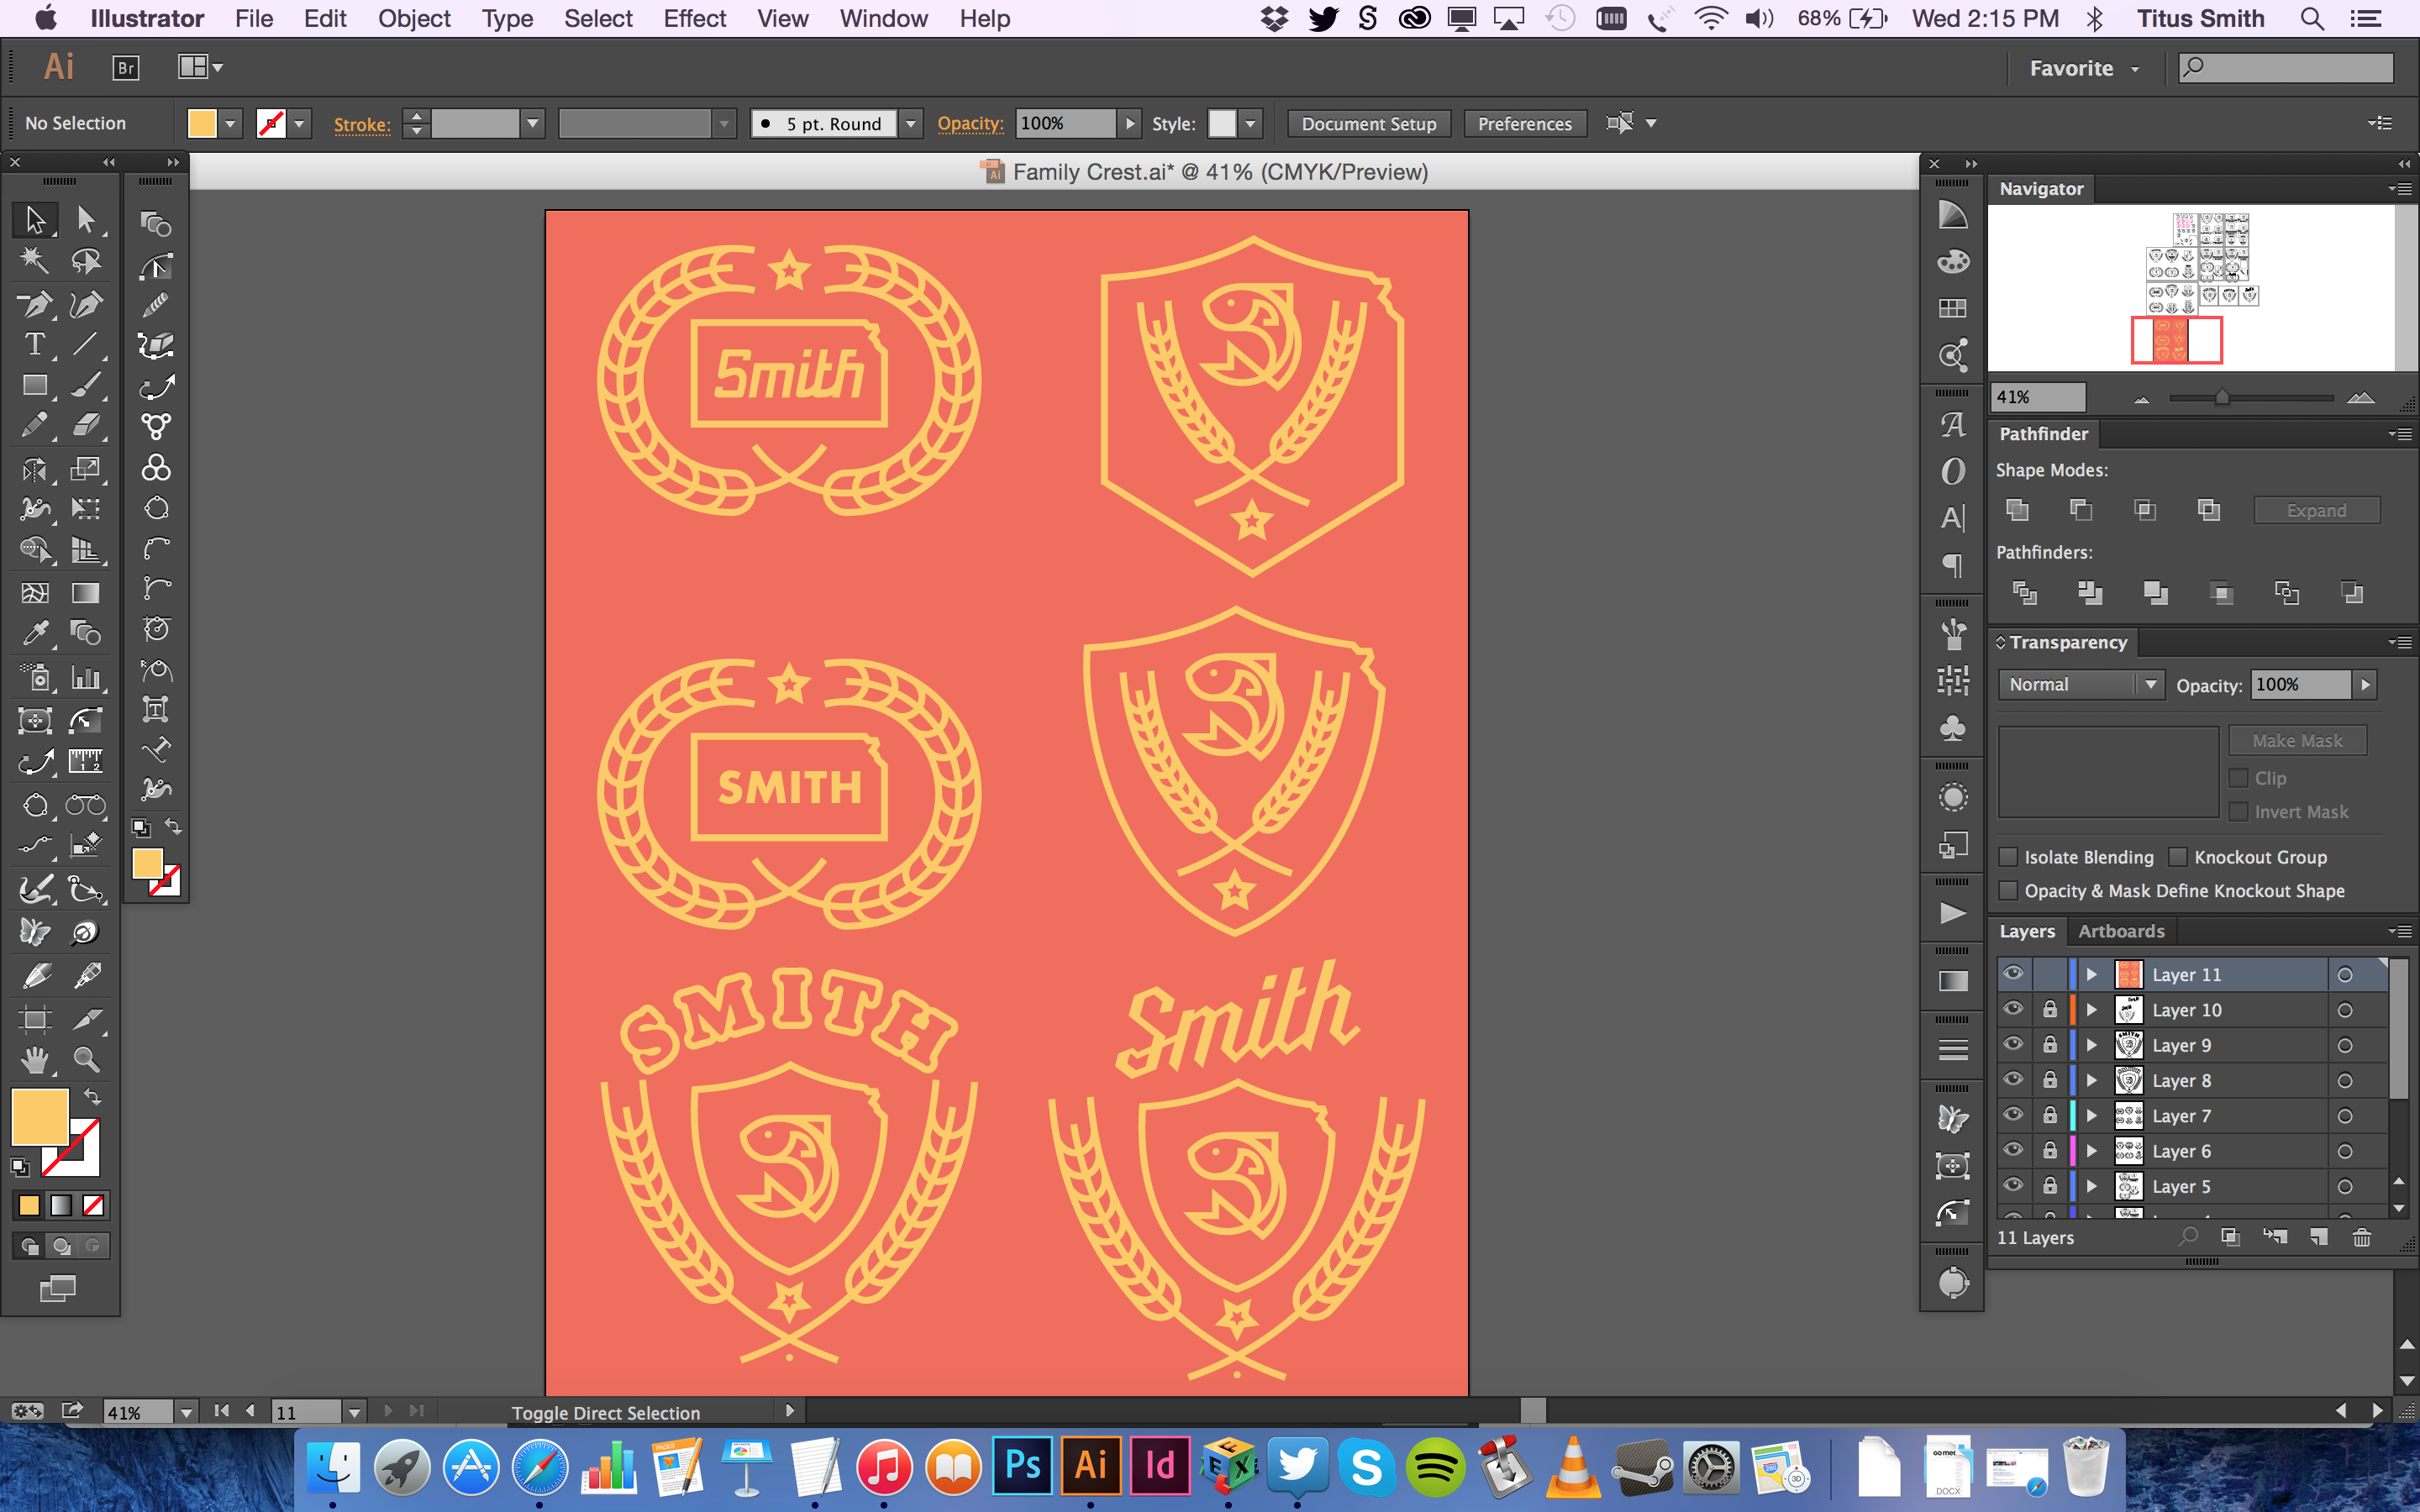Open Adobe Bridge with the Br icon

(x=126, y=67)
